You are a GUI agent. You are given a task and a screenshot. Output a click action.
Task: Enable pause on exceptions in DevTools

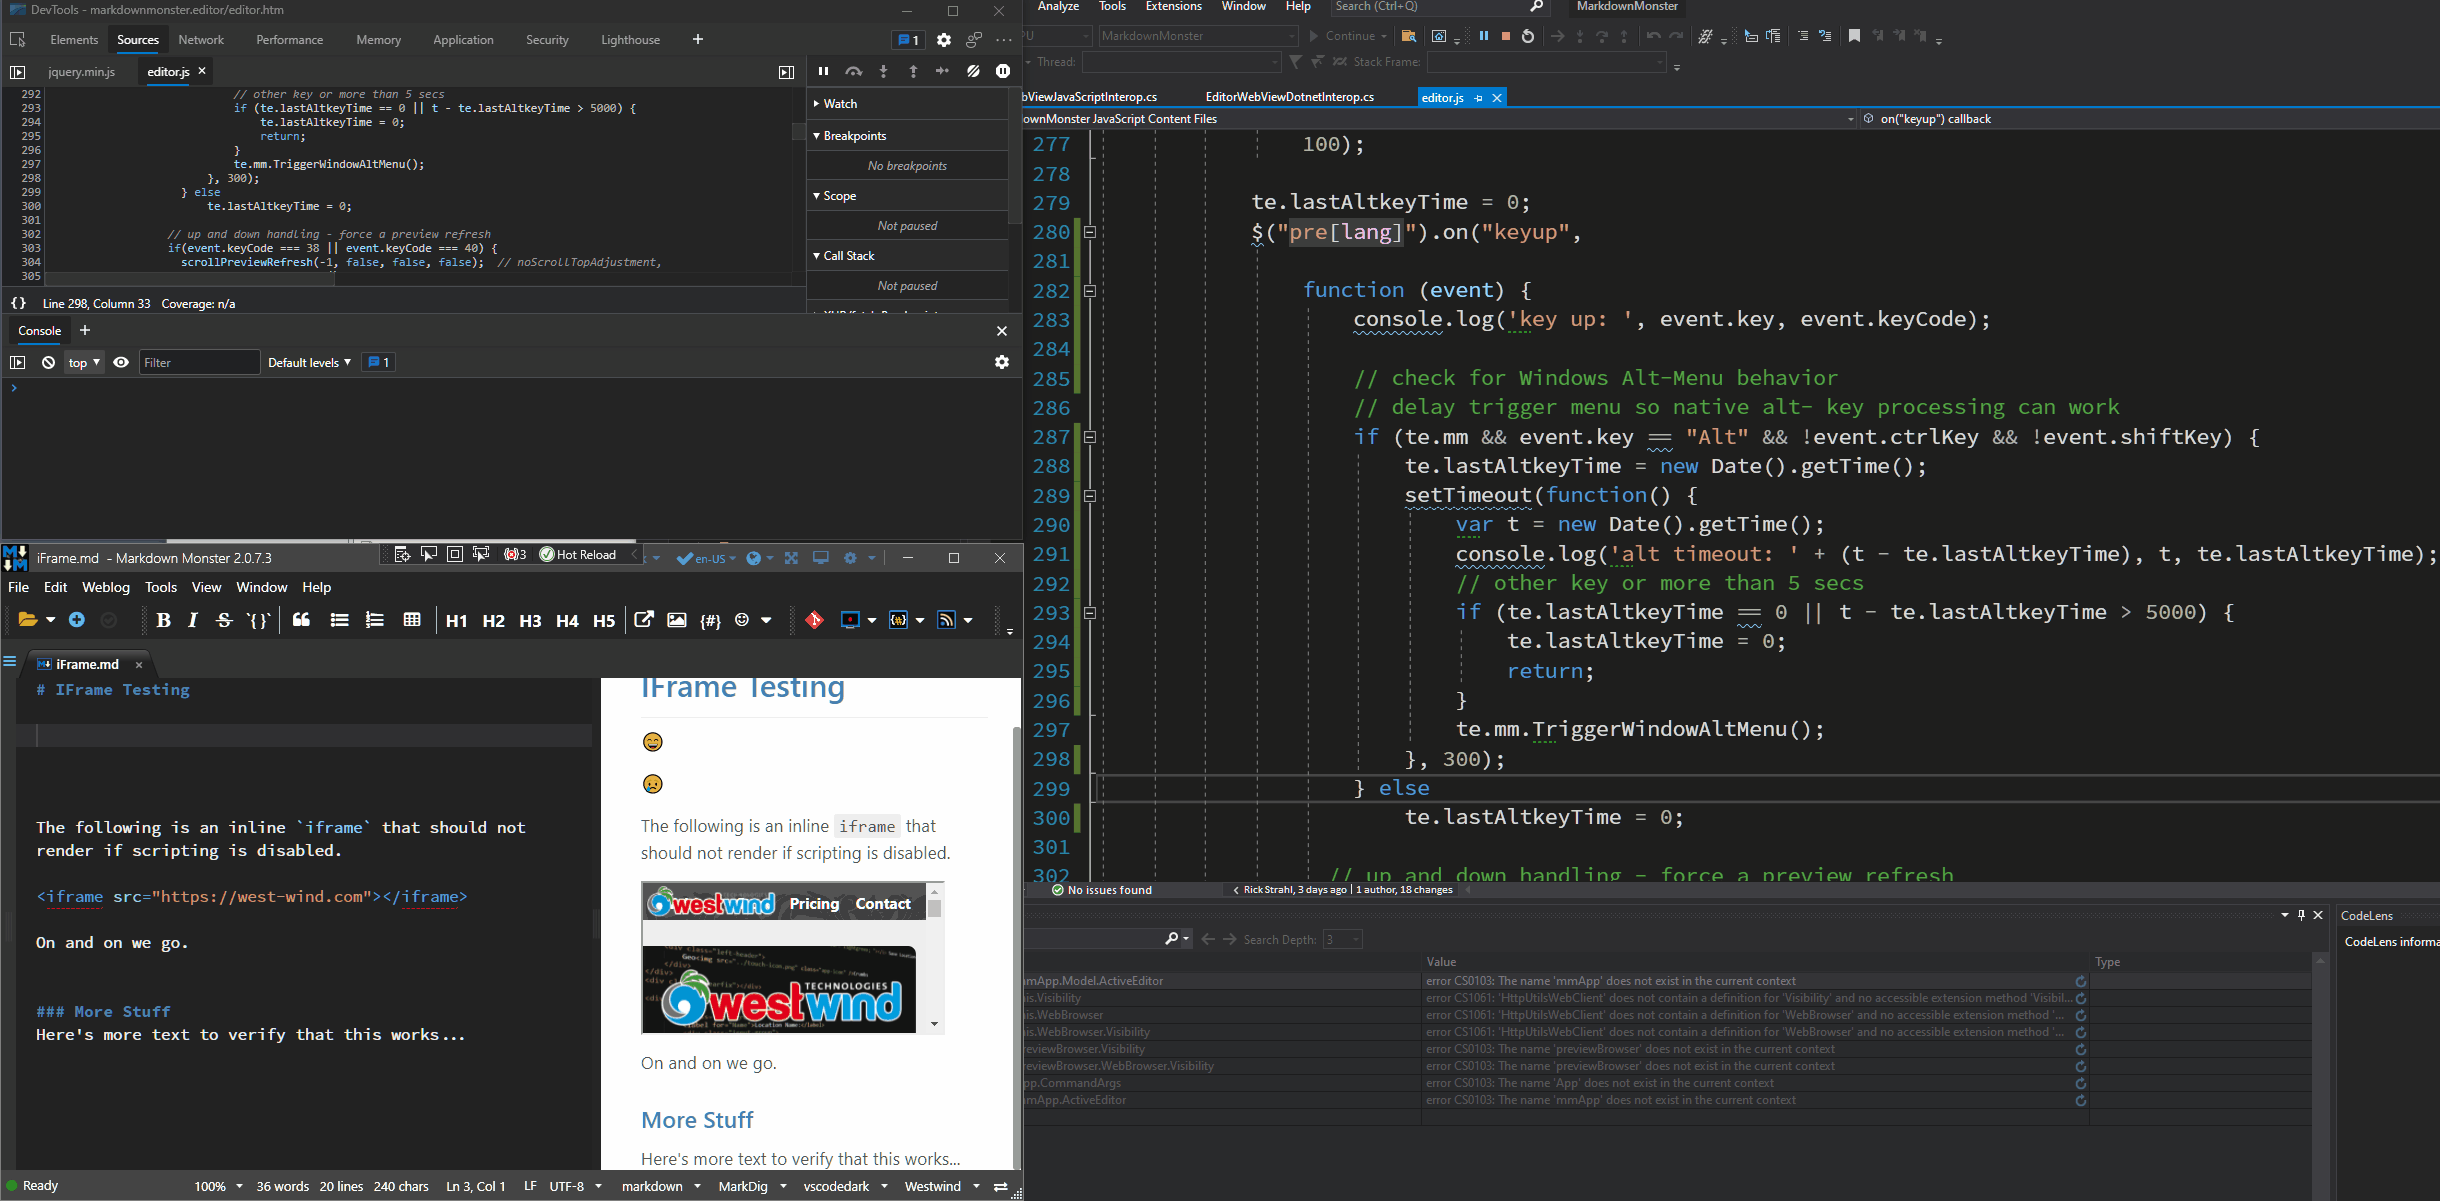point(1004,71)
